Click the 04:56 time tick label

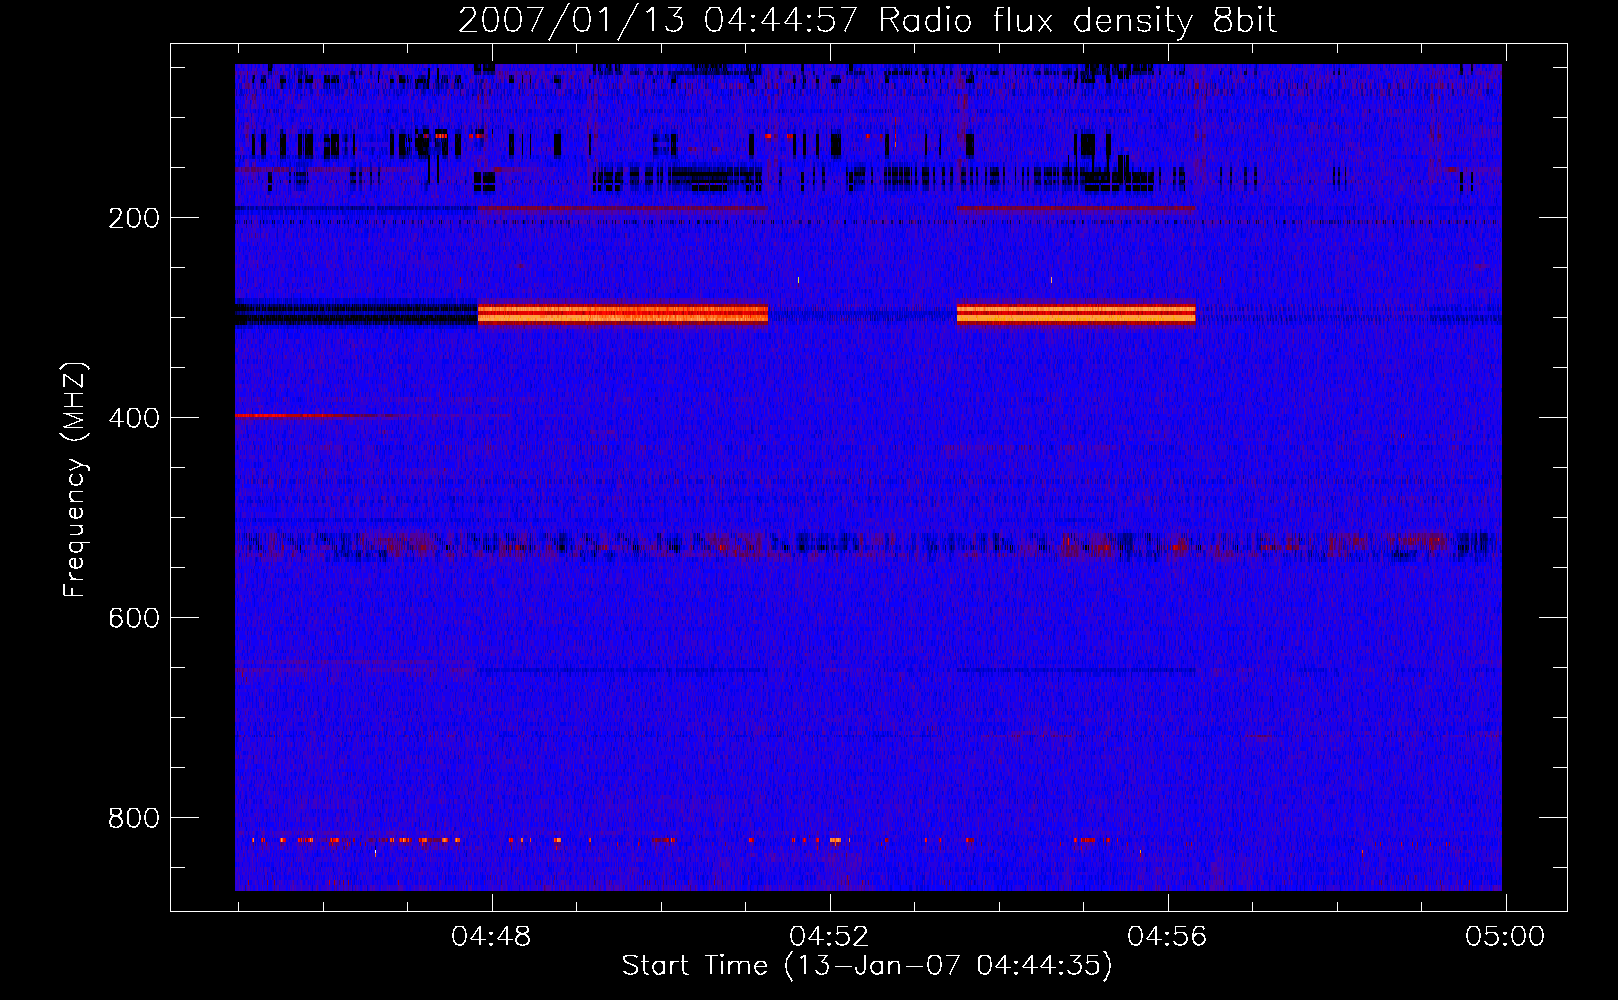1167,937
